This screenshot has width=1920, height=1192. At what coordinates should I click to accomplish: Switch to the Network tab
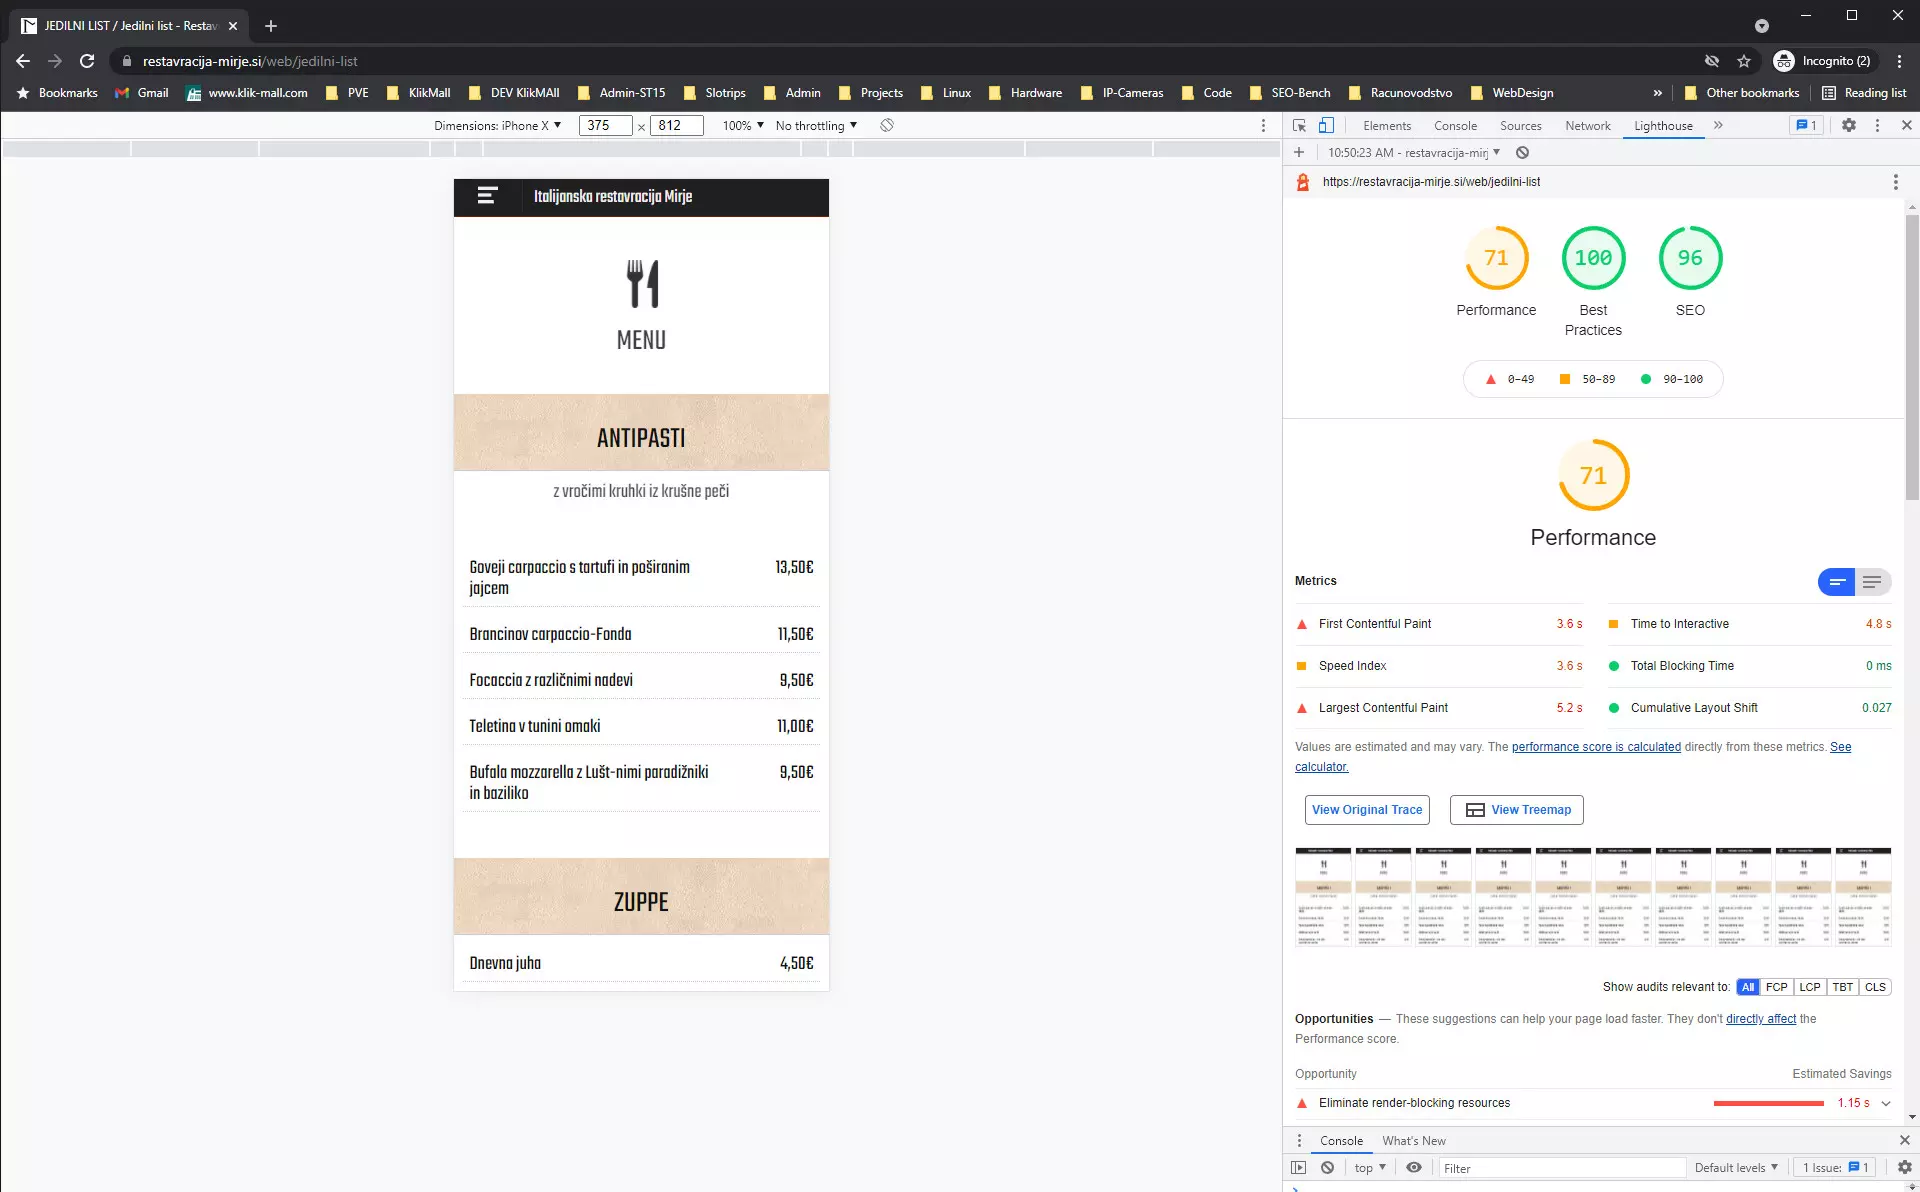1587,126
